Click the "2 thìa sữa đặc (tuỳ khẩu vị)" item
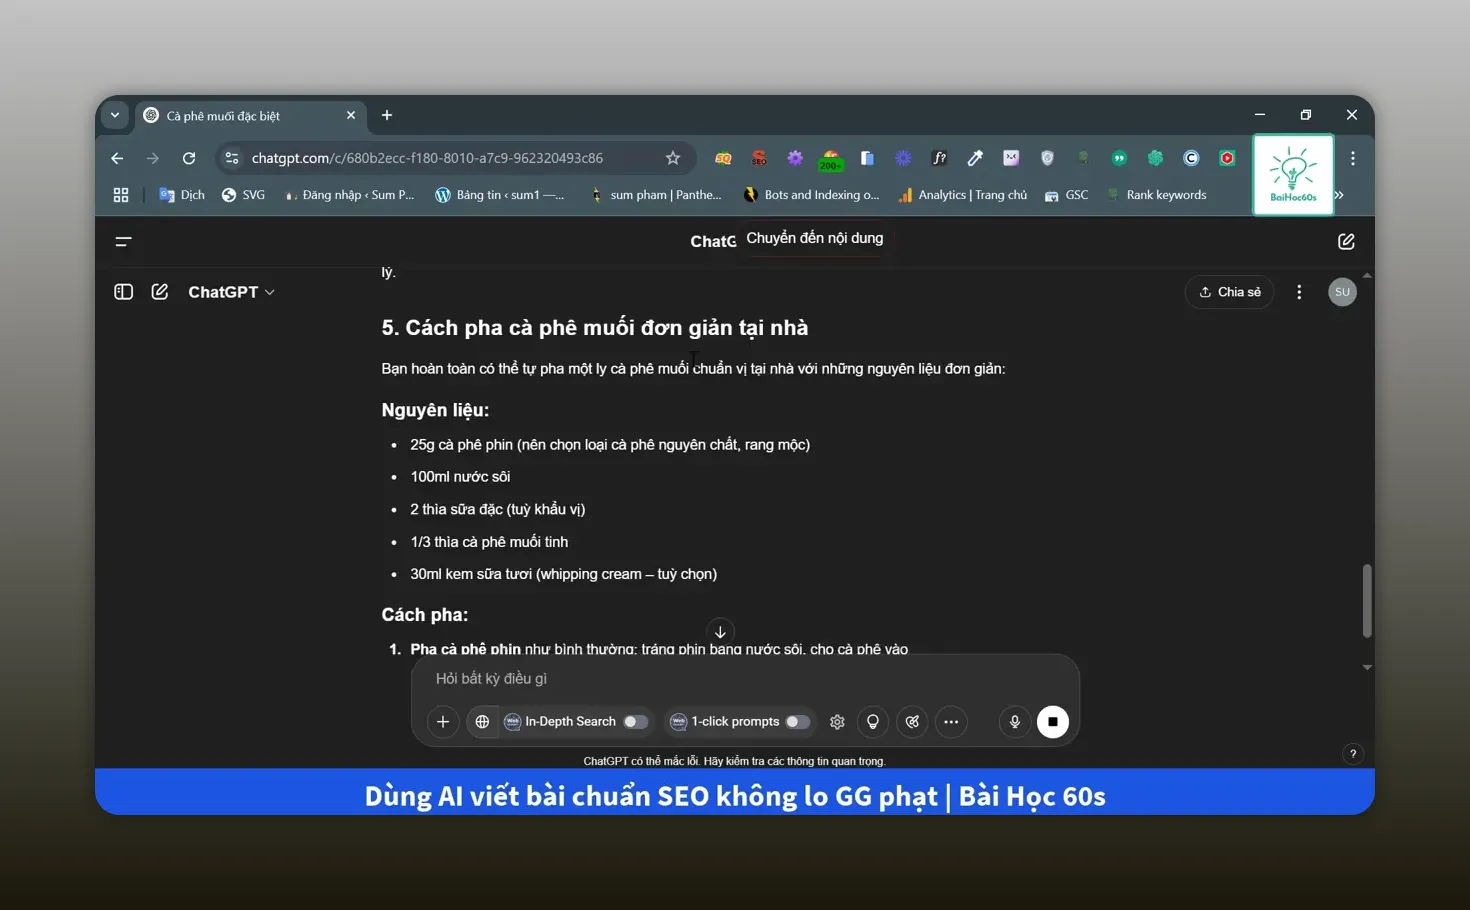 click(x=498, y=510)
